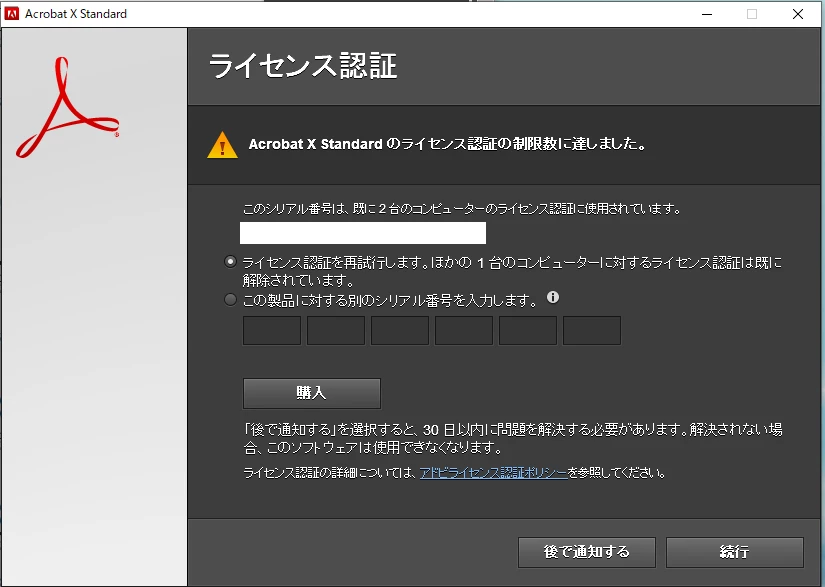The image size is (825, 587).
Task: Select the enter another serial number option
Action: [x=230, y=300]
